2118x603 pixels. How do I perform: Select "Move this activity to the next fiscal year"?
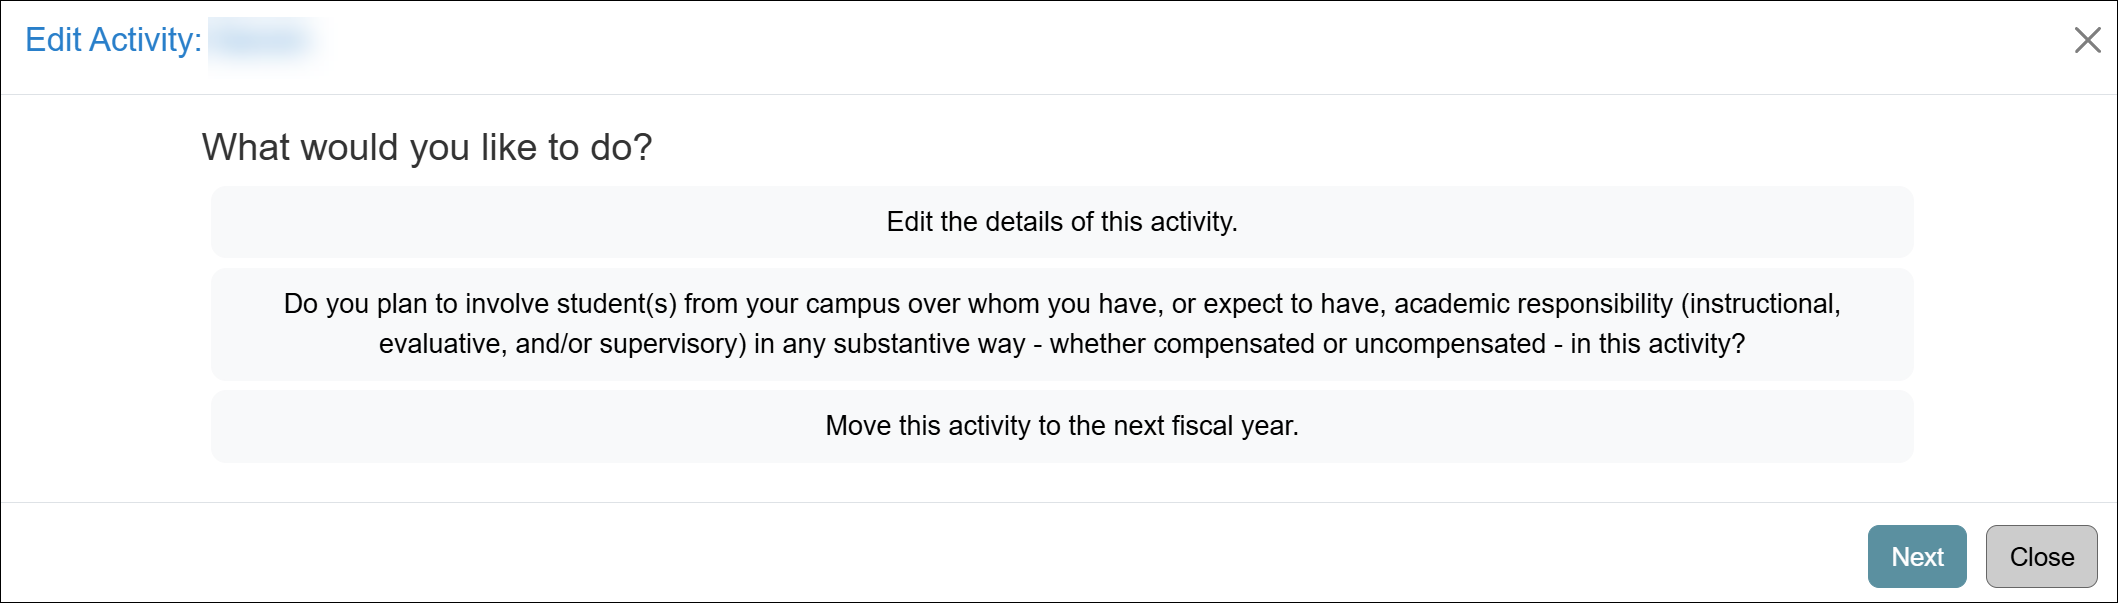(1060, 425)
